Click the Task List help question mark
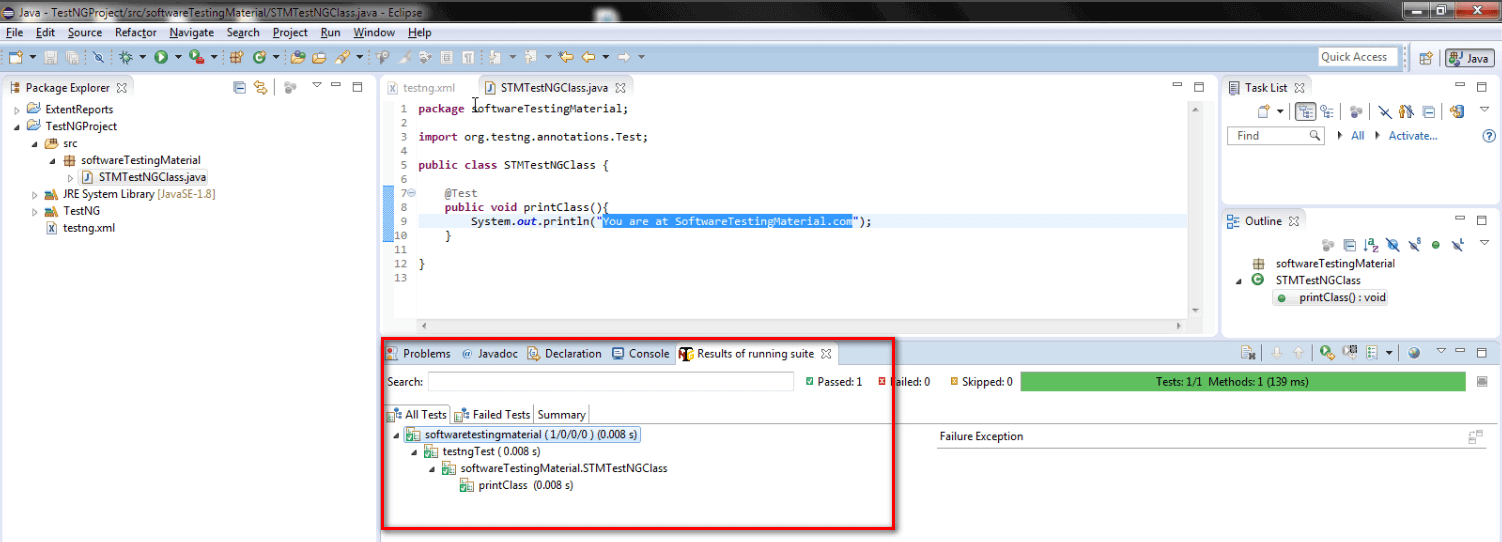The height and width of the screenshot is (542, 1502). (x=1489, y=136)
